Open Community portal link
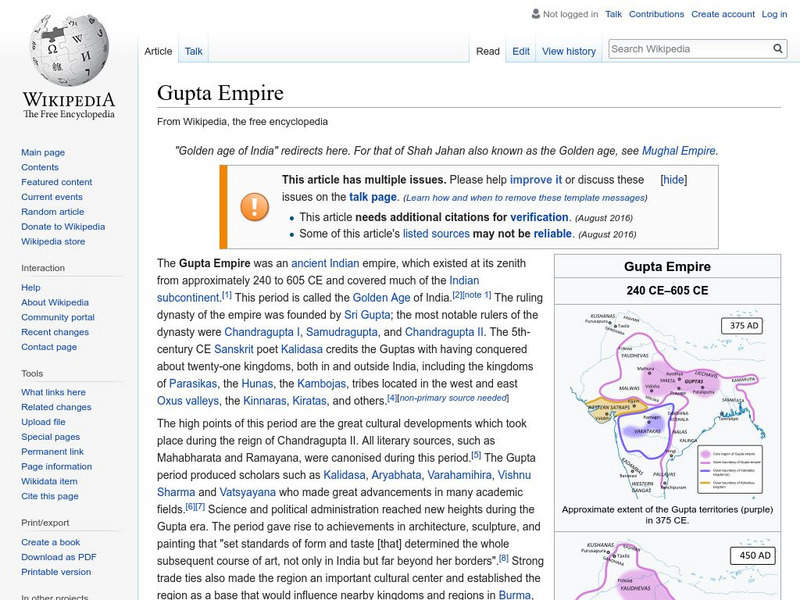Screen dimensions: 800x600 tap(58, 317)
